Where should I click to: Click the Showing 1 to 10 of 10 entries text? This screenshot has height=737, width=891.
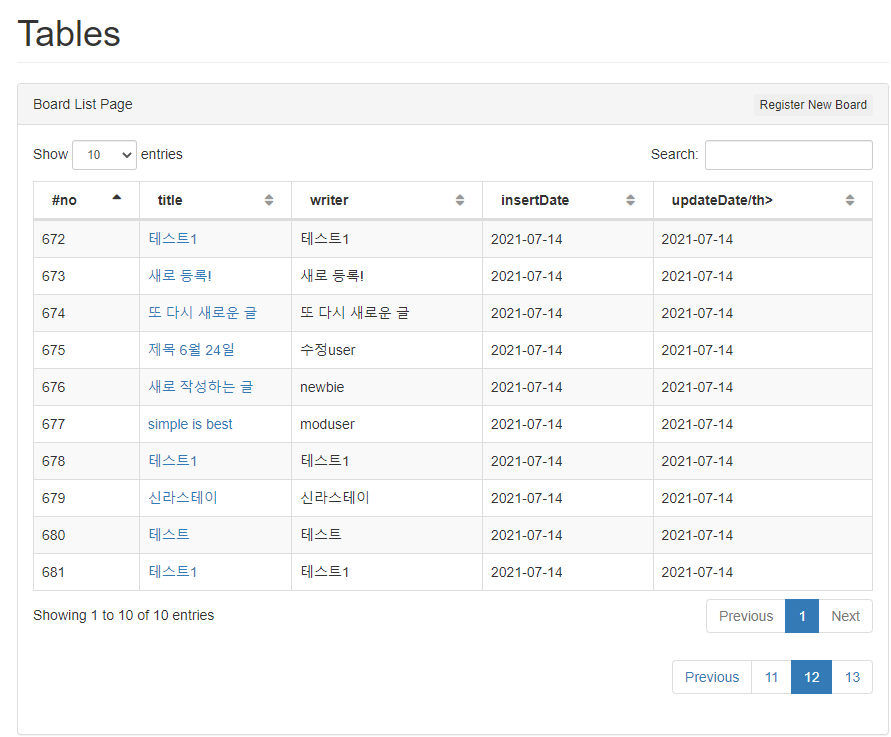tap(123, 615)
